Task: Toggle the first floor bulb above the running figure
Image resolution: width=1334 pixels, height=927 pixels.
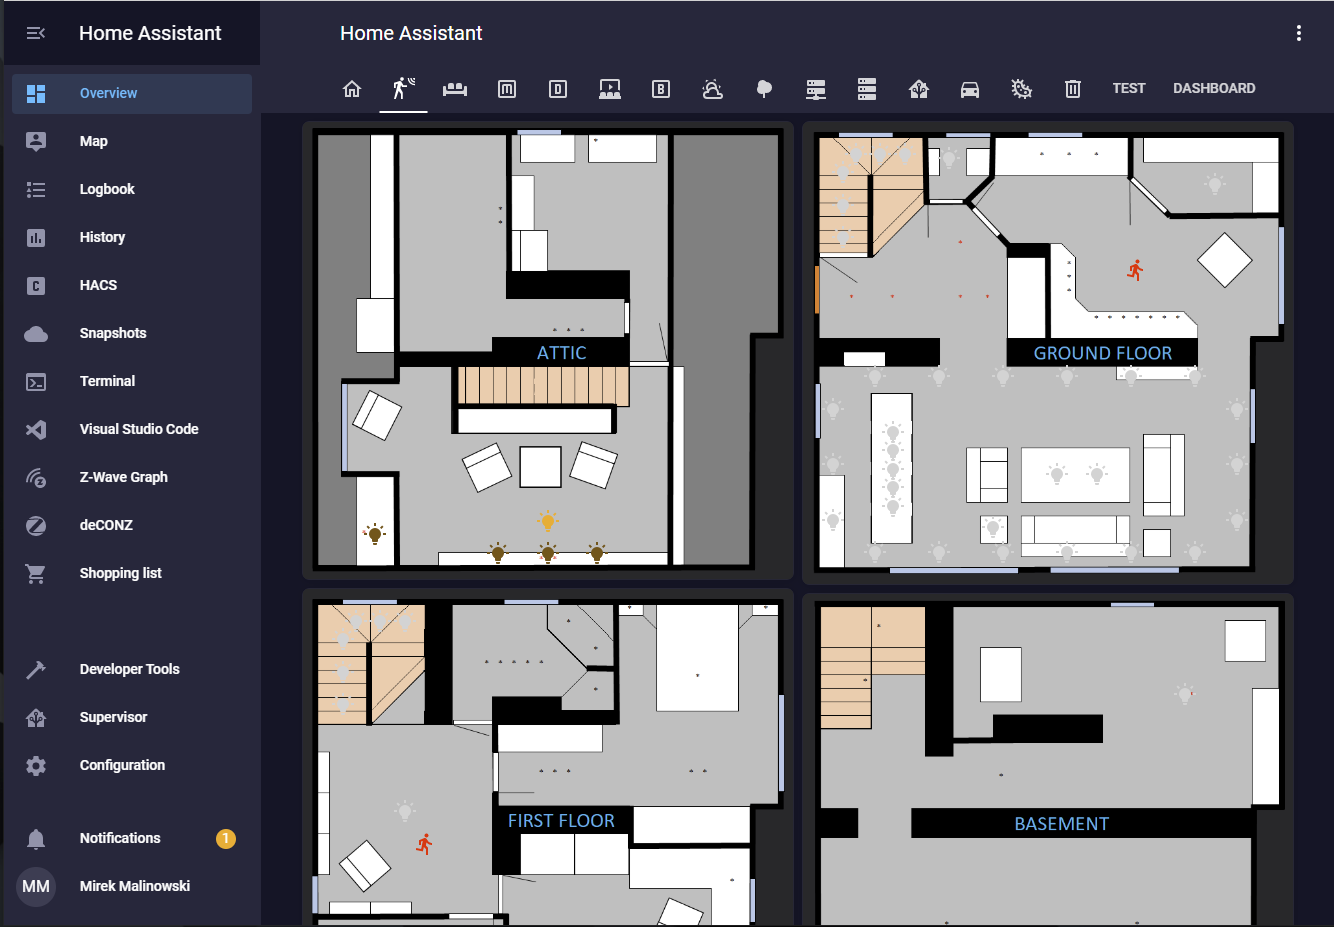Action: [405, 811]
